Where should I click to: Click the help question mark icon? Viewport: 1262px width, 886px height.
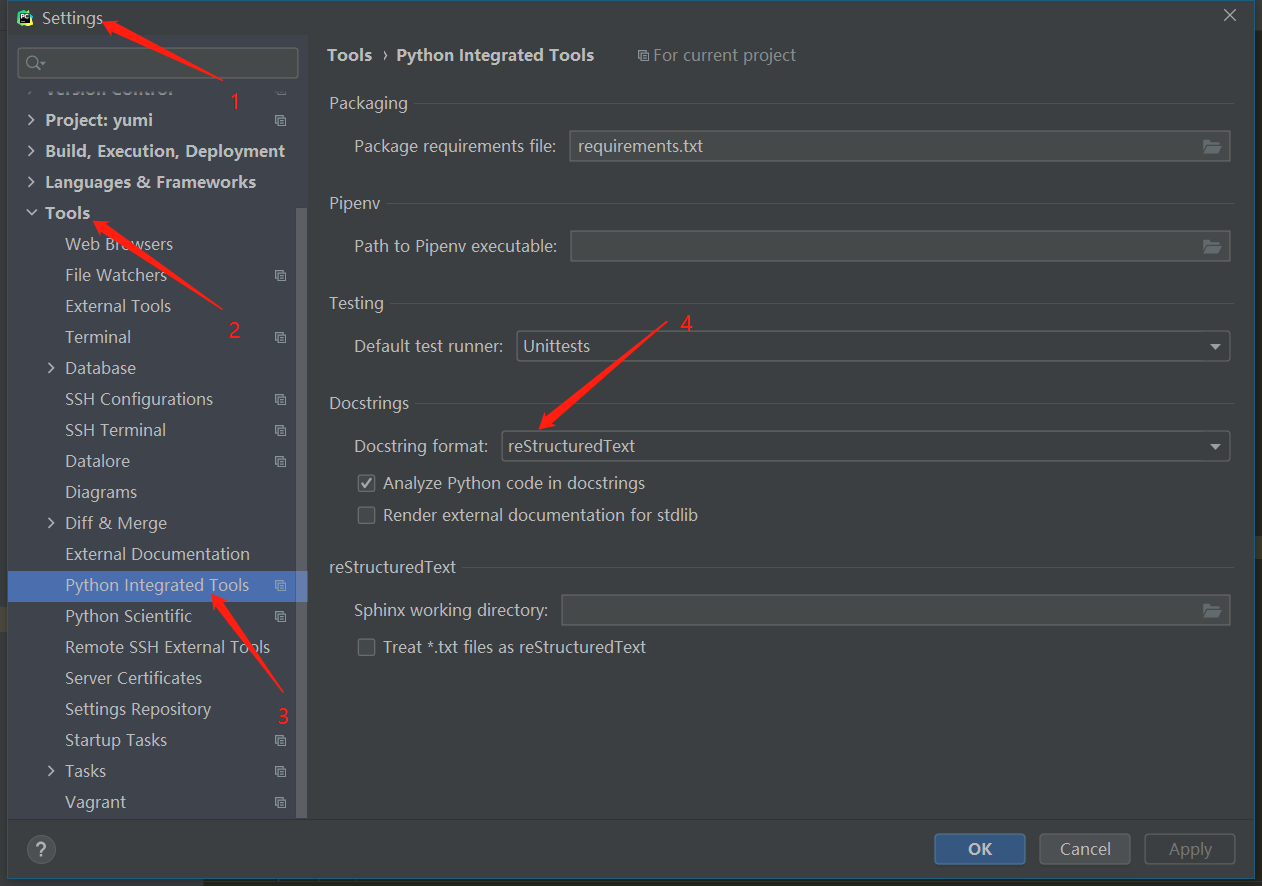click(41, 850)
